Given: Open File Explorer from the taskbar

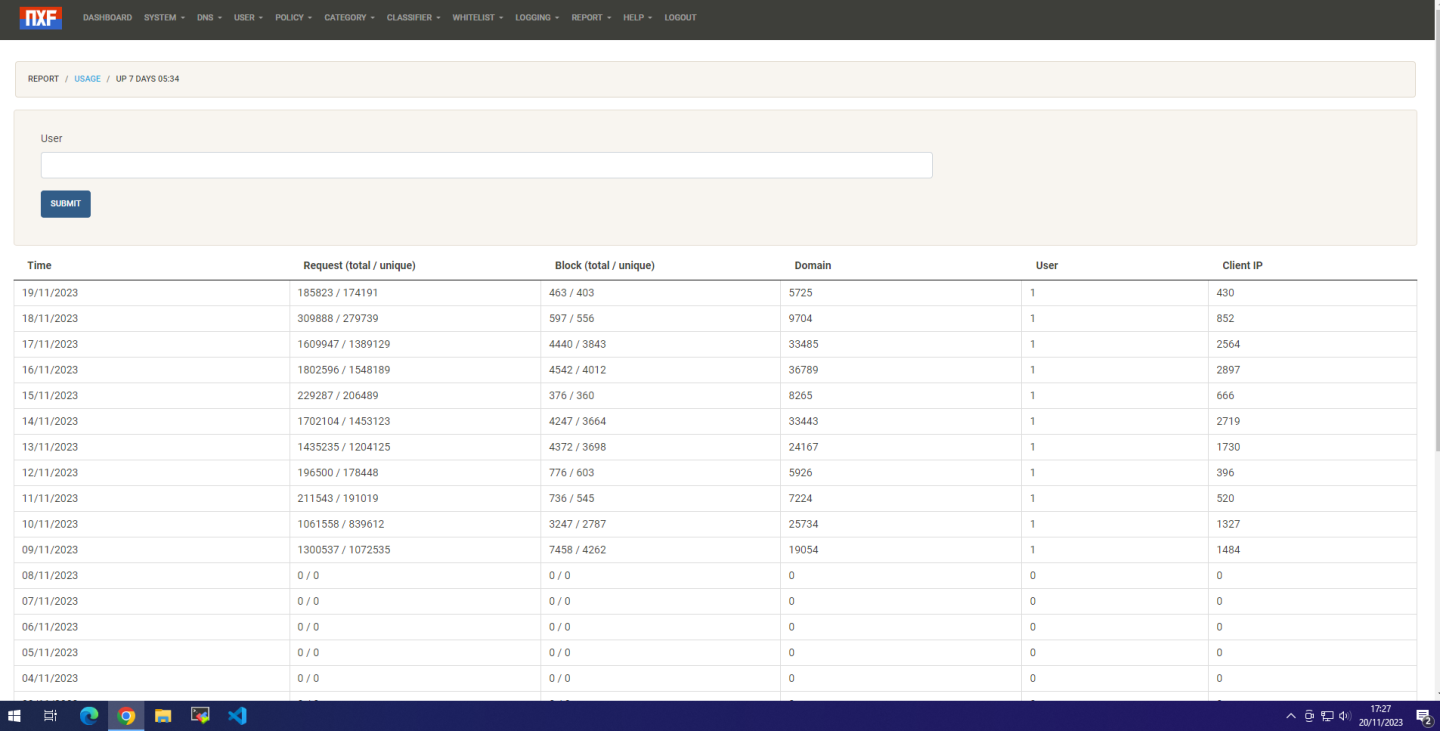Looking at the screenshot, I should 163,716.
